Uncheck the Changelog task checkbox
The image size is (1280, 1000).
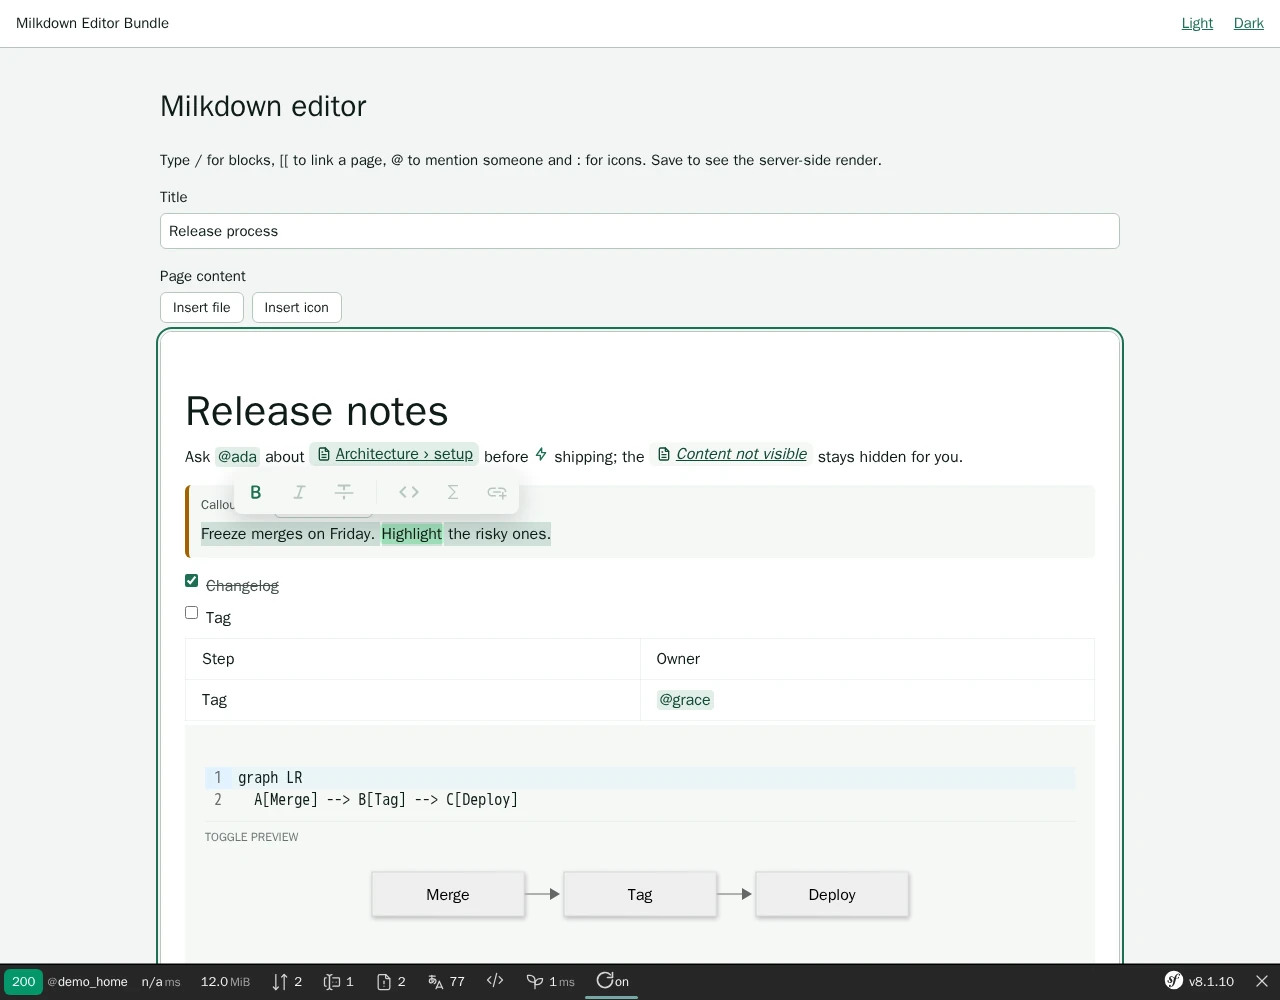[x=192, y=581]
